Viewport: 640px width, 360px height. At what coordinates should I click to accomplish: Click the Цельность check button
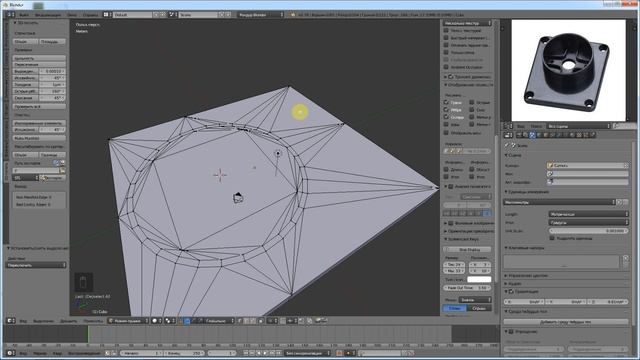(x=40, y=58)
